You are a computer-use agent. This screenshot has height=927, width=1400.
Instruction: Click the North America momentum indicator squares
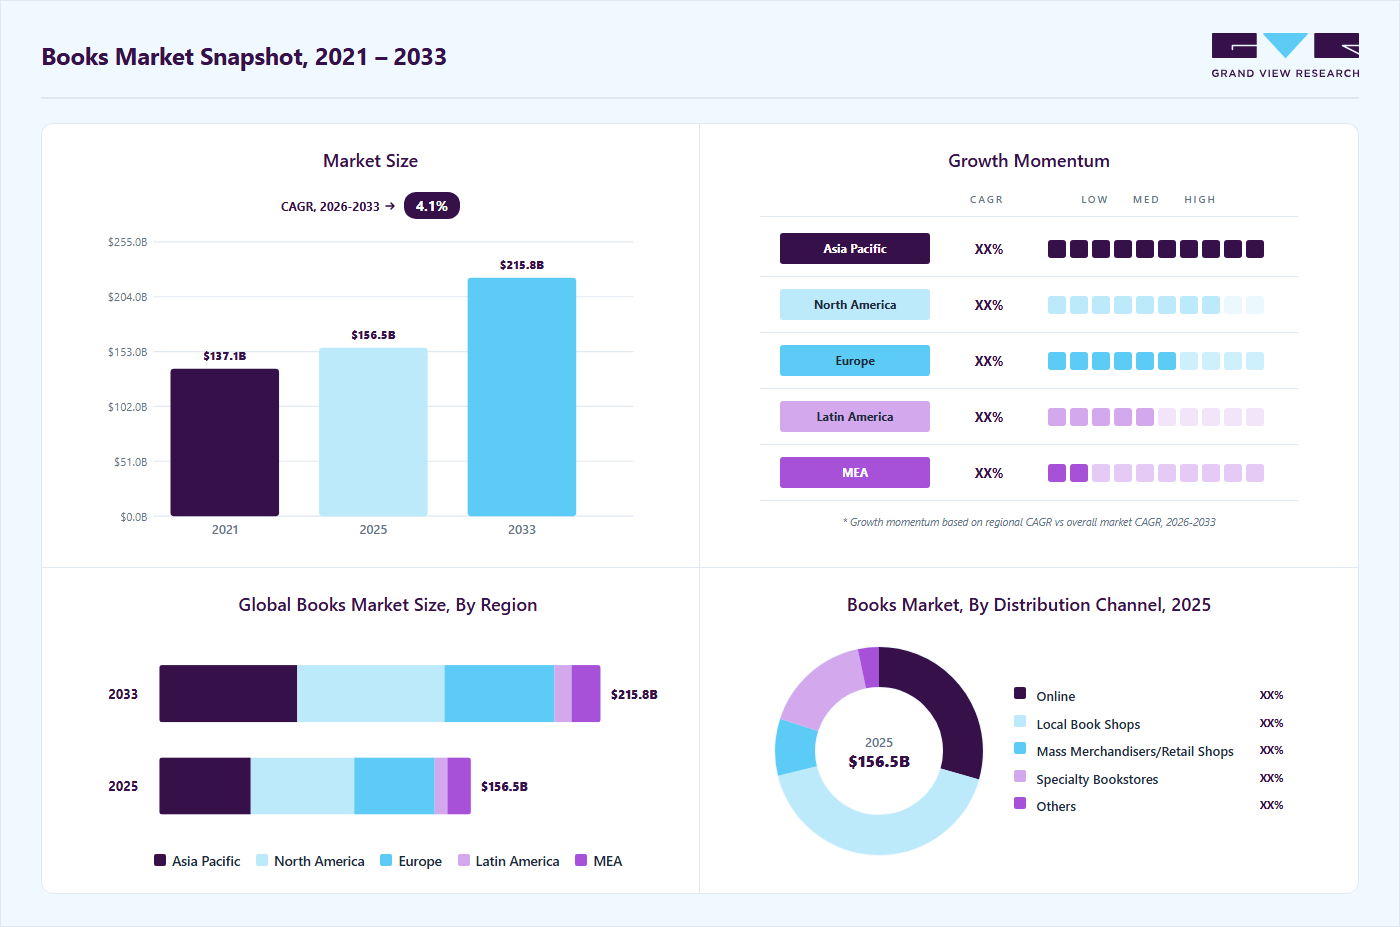coord(1156,305)
